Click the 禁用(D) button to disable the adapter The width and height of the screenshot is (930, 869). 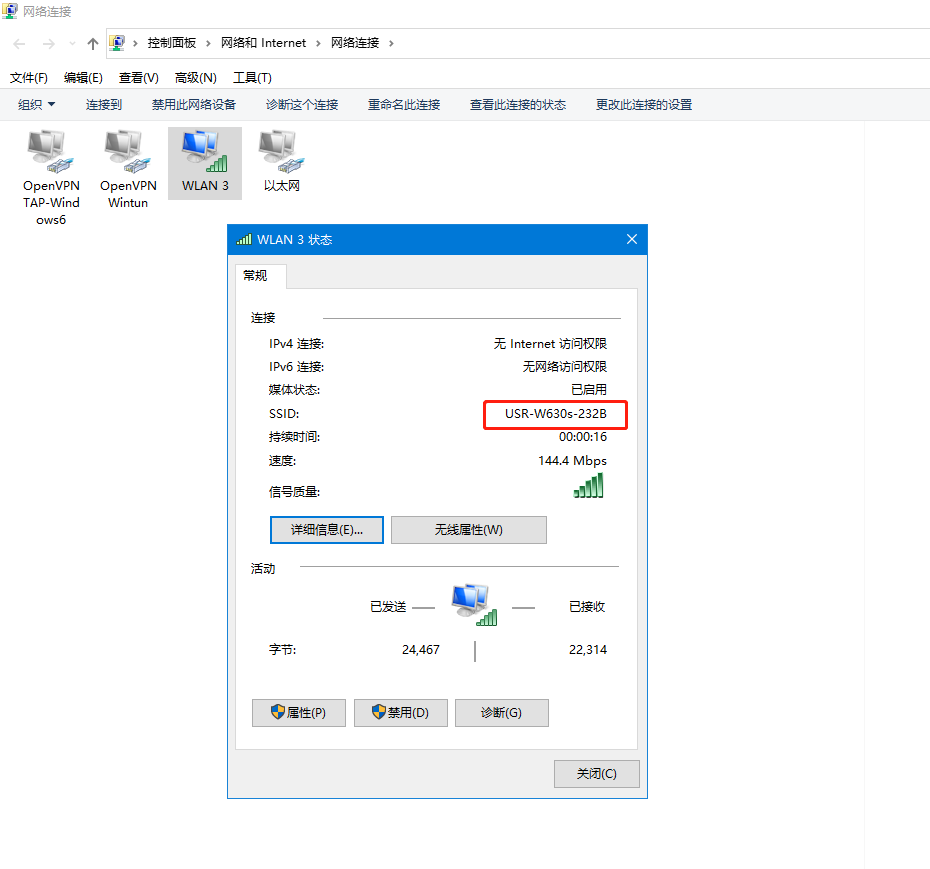400,713
